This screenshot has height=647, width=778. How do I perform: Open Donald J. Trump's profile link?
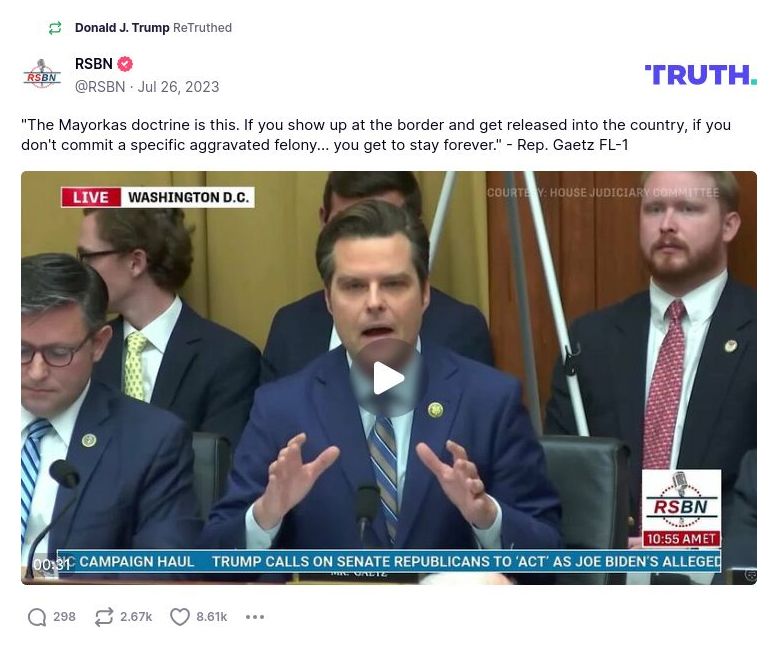coord(122,28)
